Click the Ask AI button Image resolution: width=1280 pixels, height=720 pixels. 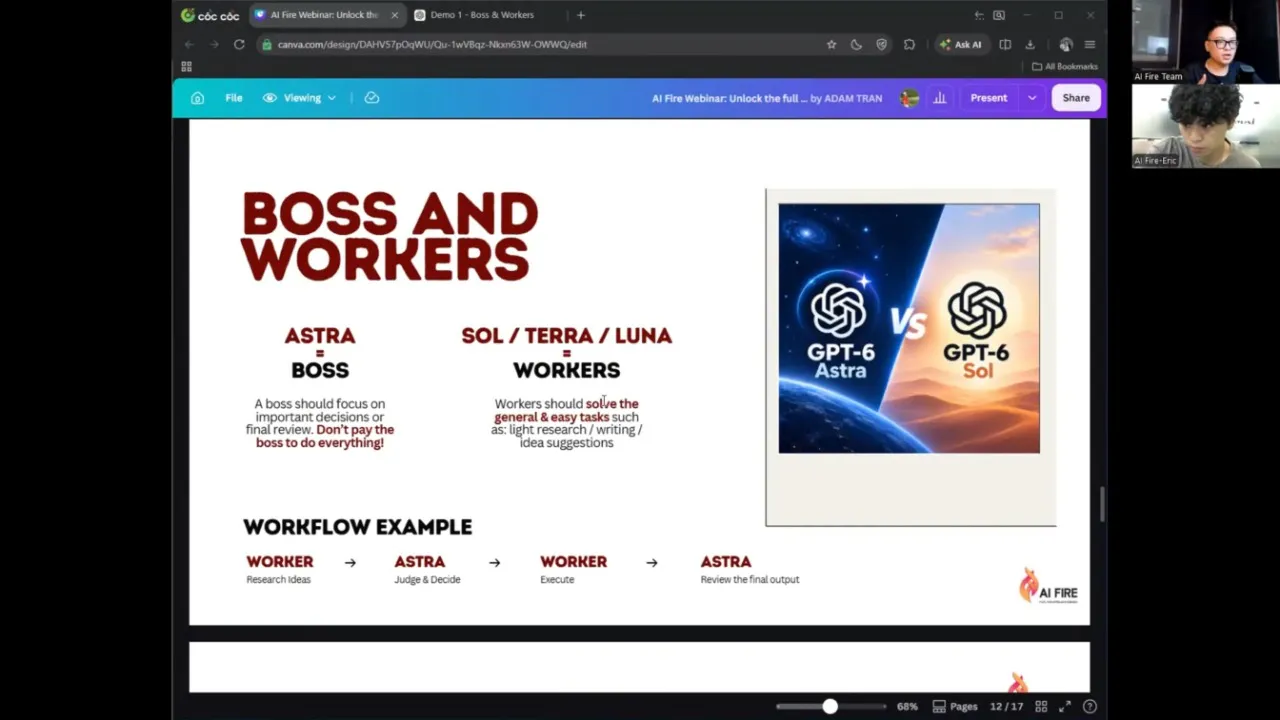pyautogui.click(x=960, y=44)
